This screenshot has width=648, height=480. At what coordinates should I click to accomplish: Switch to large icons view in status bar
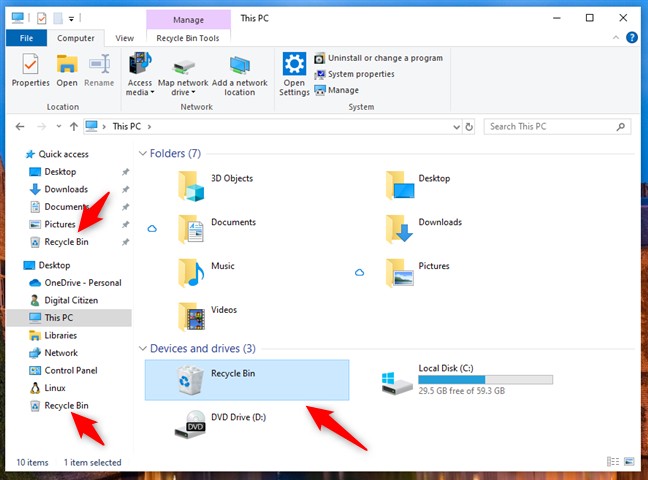click(628, 462)
